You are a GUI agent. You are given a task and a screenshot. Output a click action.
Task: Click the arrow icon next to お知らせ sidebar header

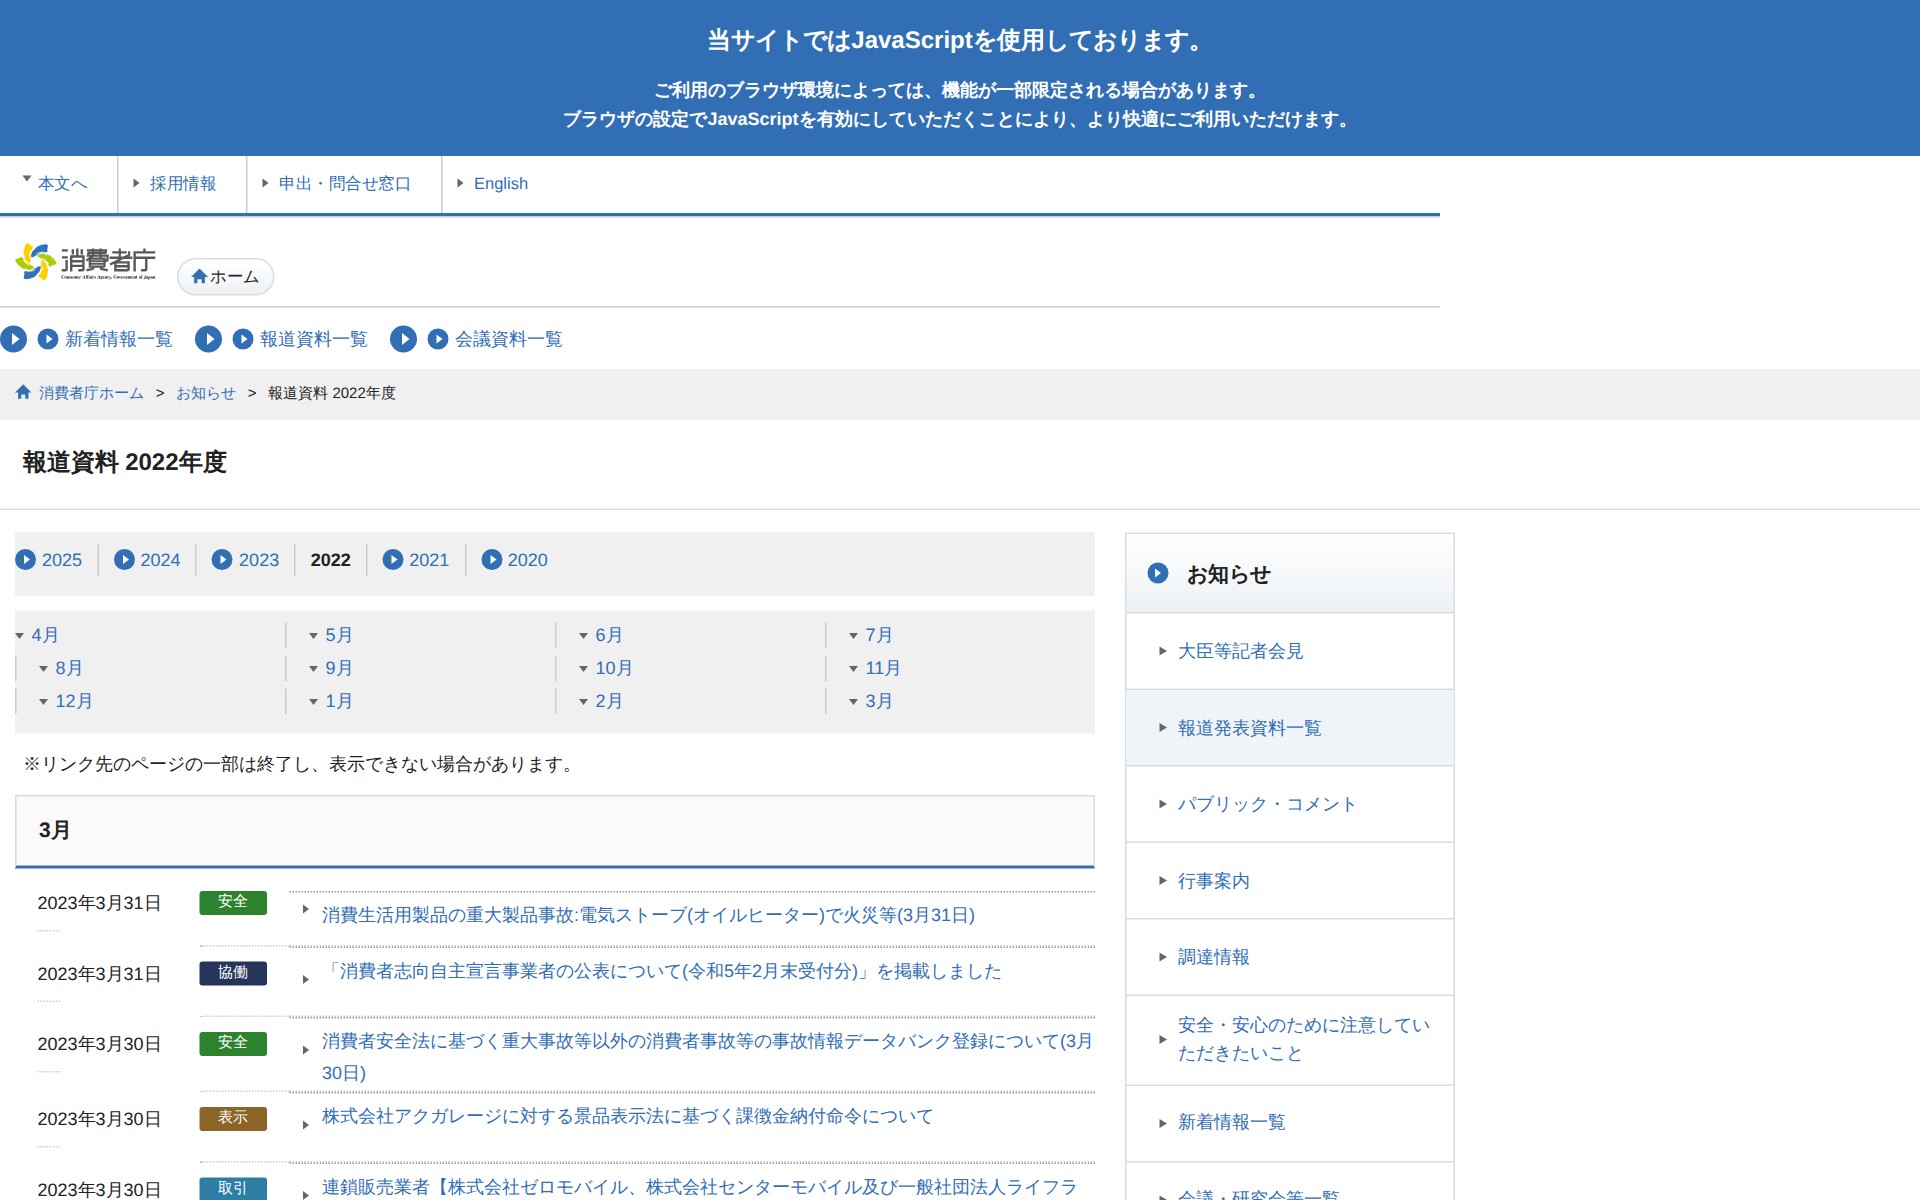click(x=1160, y=574)
